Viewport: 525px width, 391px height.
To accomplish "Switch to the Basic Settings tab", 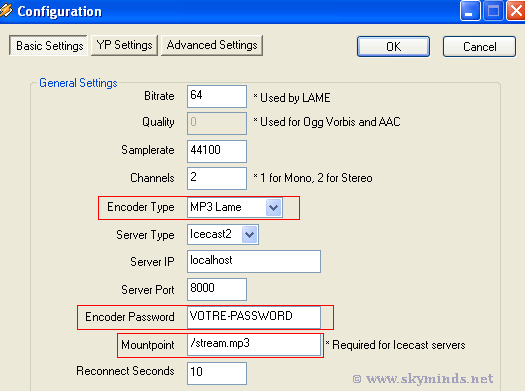I will [48, 46].
